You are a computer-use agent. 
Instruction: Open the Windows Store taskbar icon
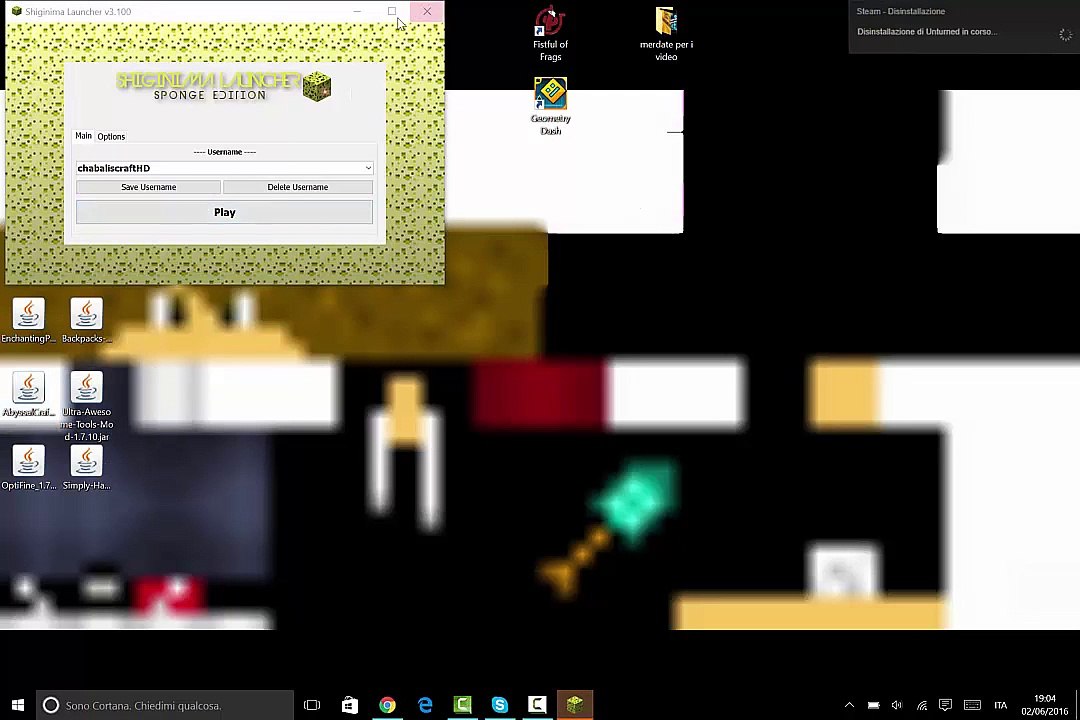pyautogui.click(x=350, y=705)
